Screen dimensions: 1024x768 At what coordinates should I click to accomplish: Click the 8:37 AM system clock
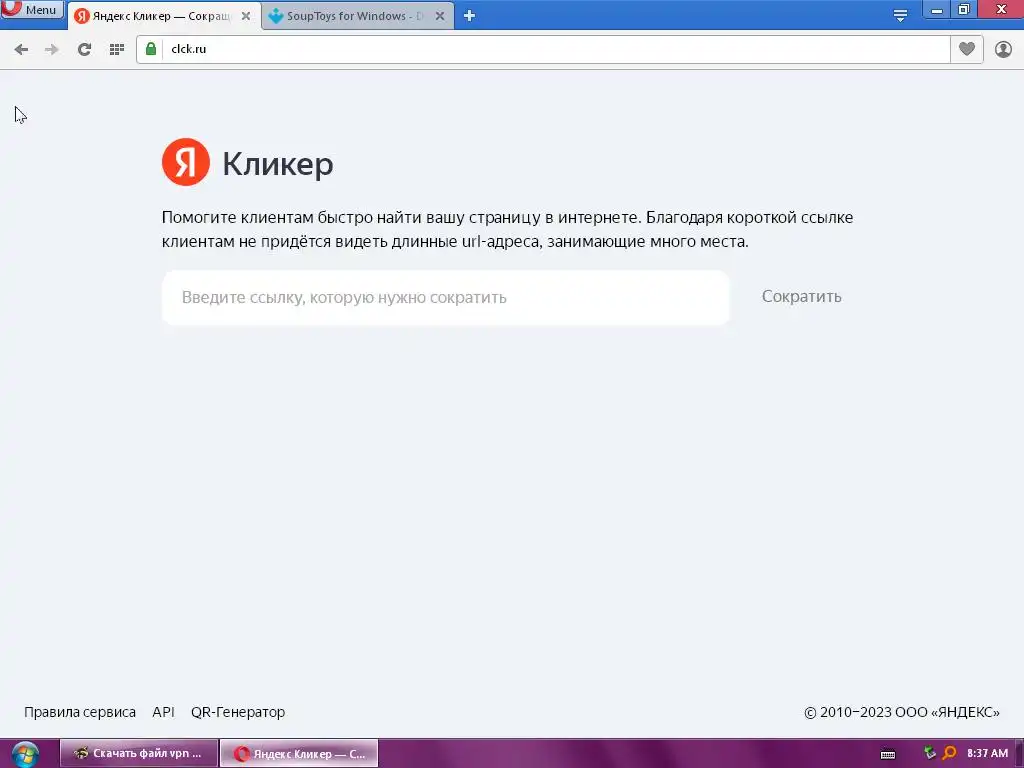[987, 753]
